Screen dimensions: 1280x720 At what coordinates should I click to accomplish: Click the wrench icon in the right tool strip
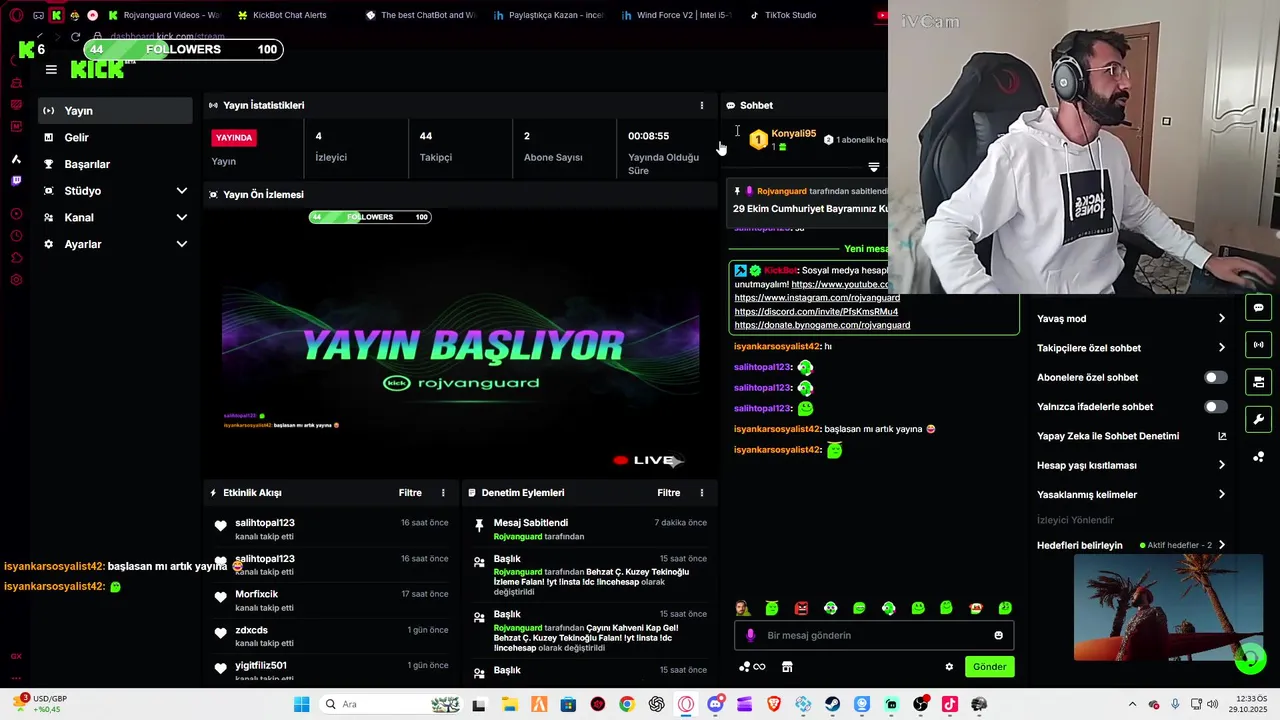[1258, 419]
